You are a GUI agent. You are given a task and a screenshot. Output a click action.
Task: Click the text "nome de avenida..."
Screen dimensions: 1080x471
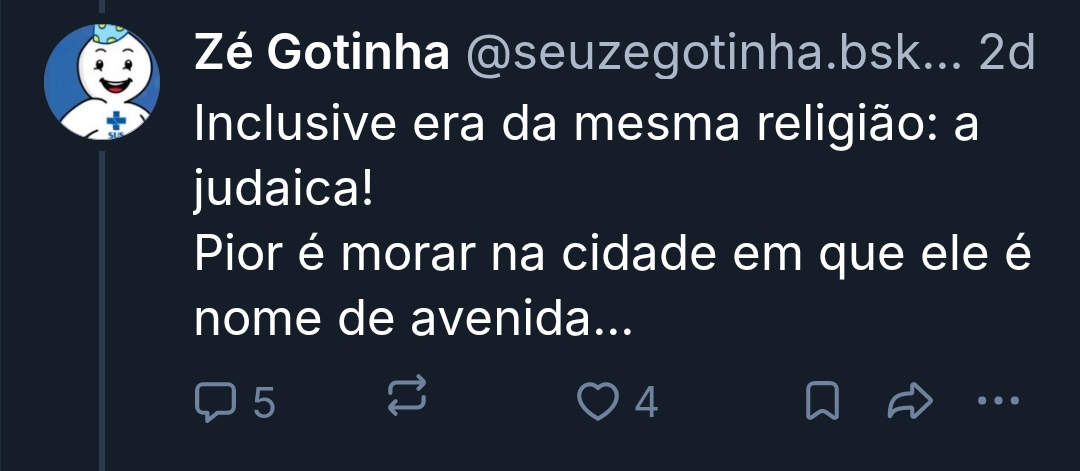(x=412, y=322)
